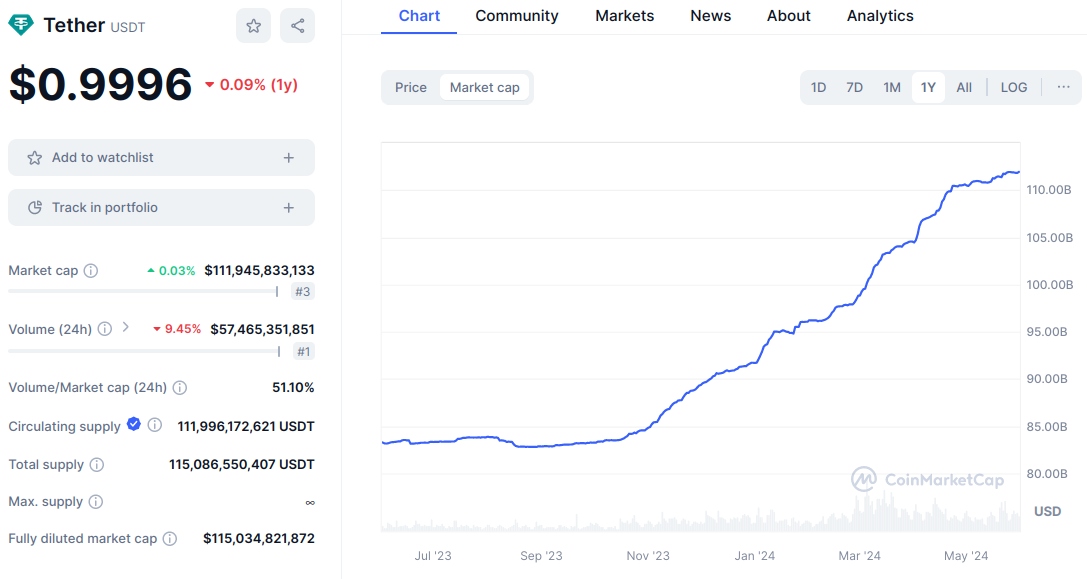Image resolution: width=1087 pixels, height=579 pixels.
Task: Click pie chart icon in Track in portfolio
Action: pyautogui.click(x=35, y=207)
